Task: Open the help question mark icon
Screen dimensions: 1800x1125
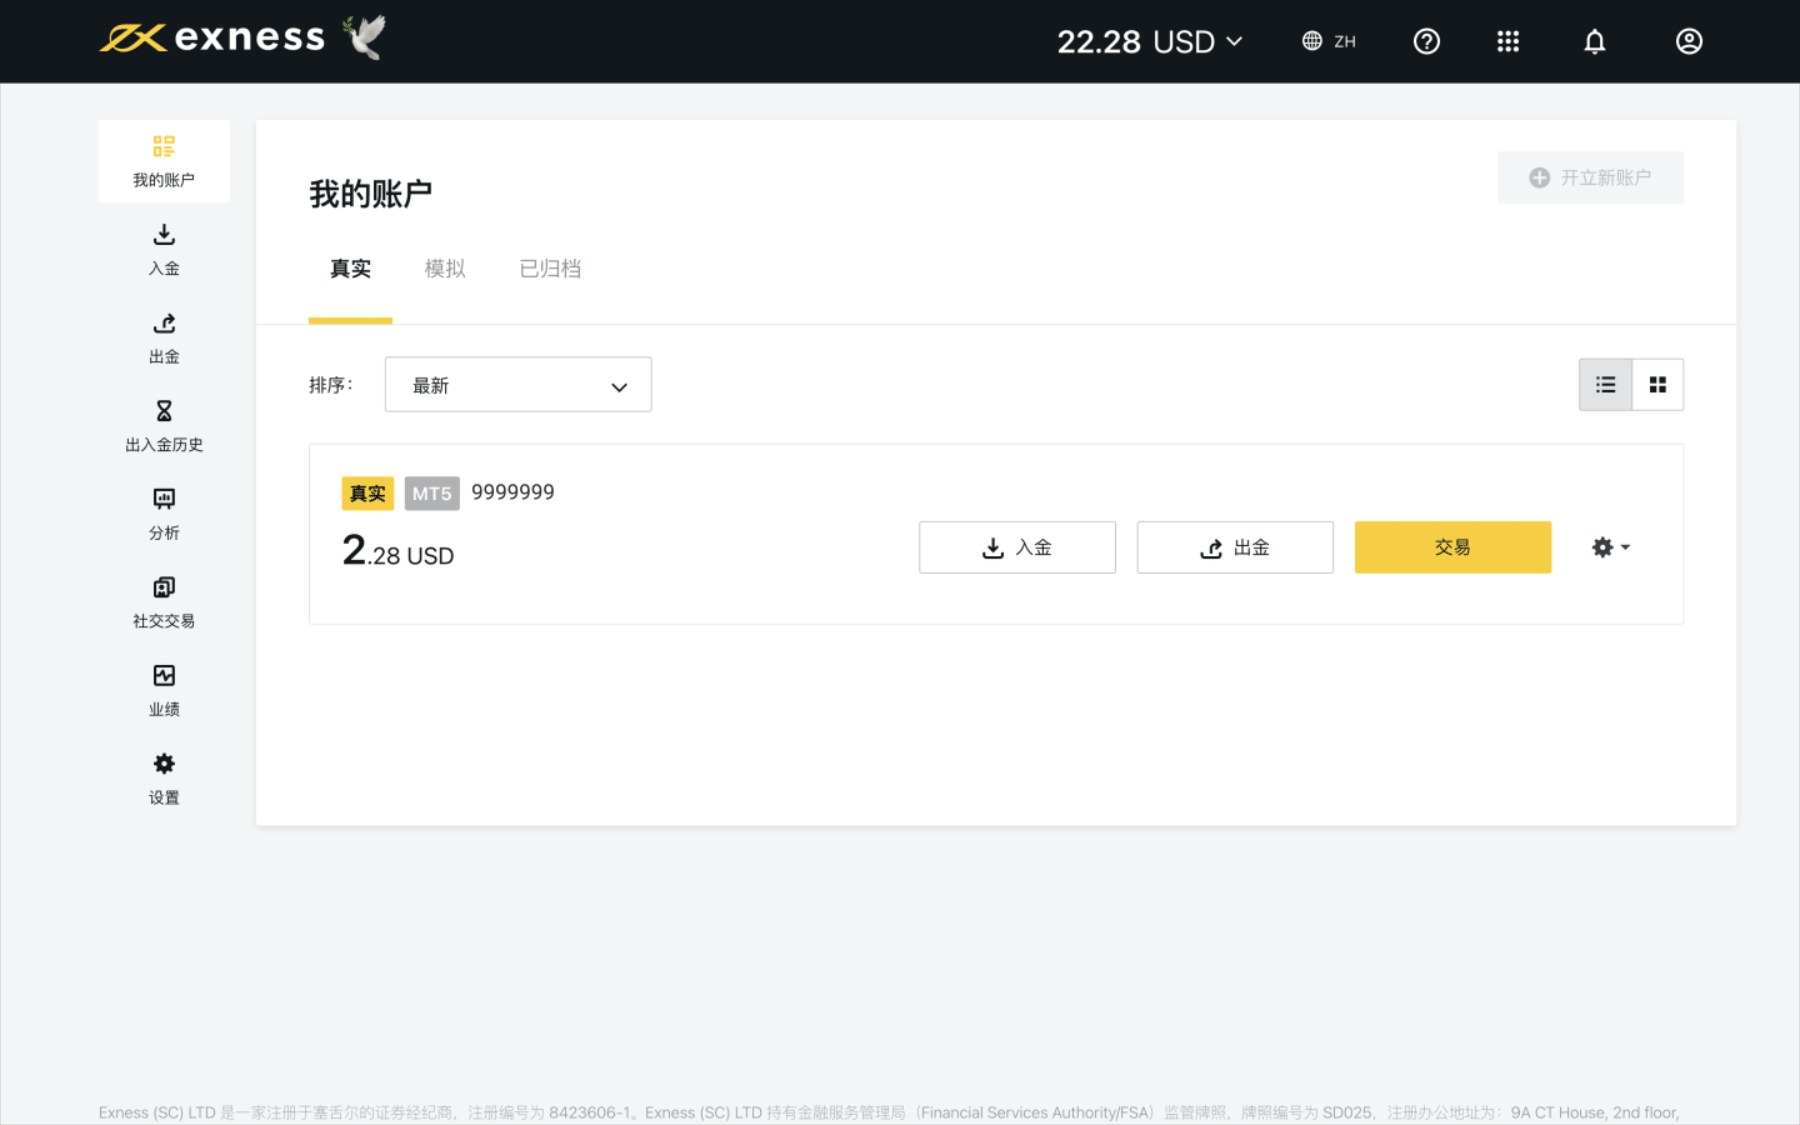Action: tap(1426, 41)
